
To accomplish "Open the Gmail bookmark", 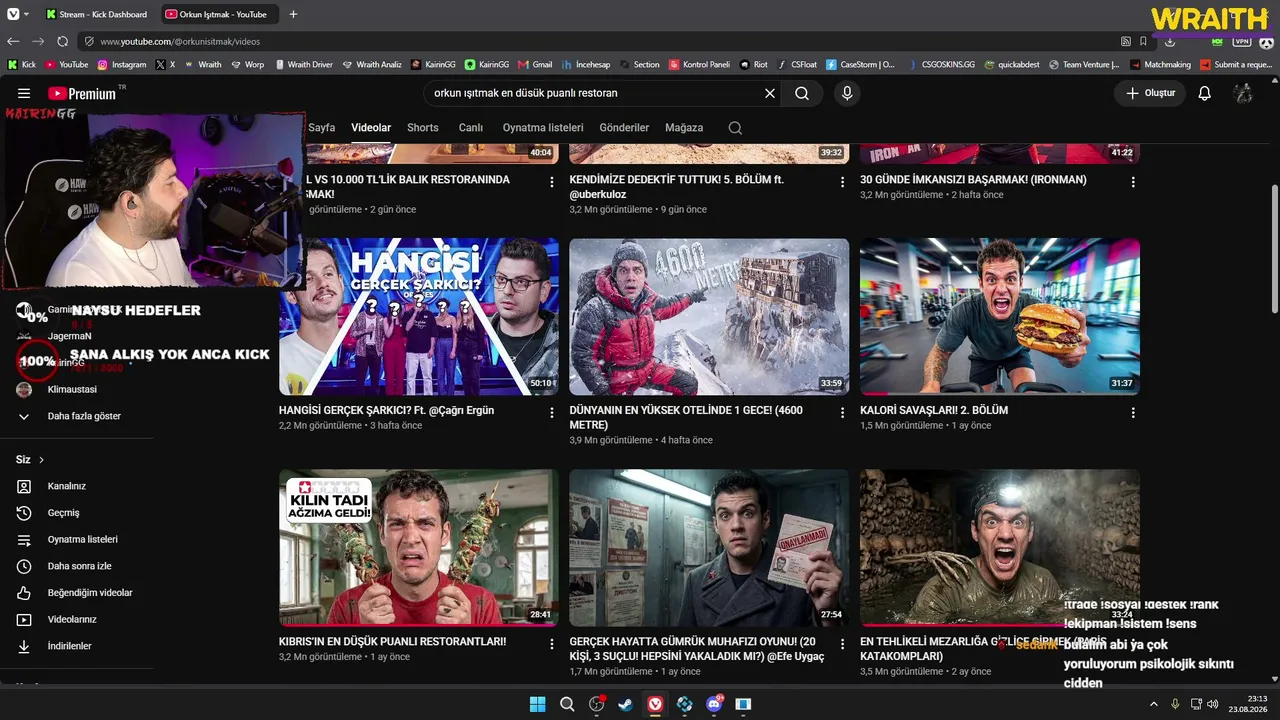I will coord(535,64).
